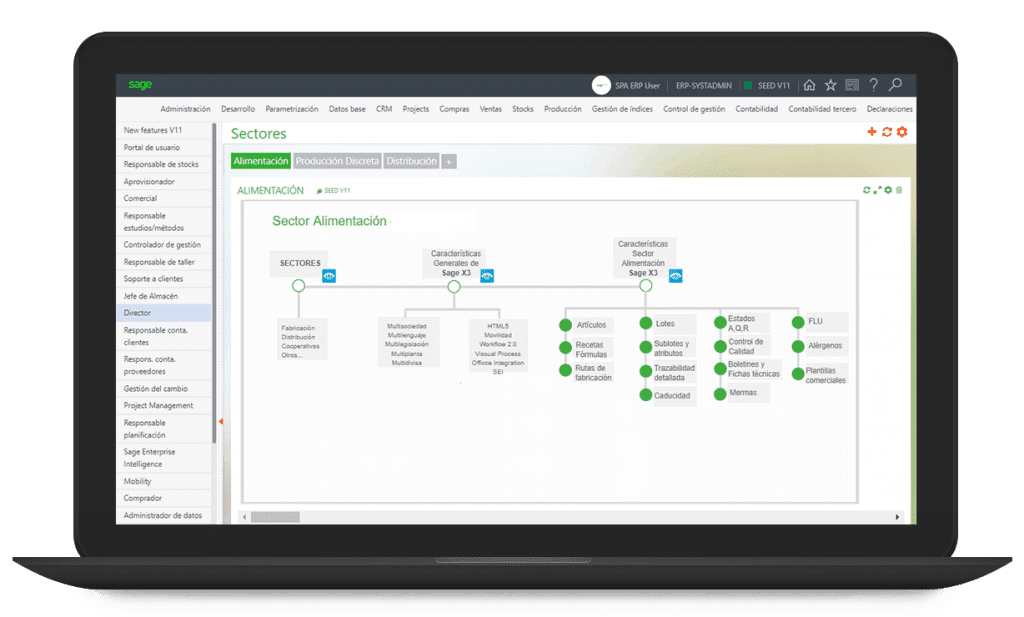
Task: Select Director in the sidebar
Action: point(164,313)
